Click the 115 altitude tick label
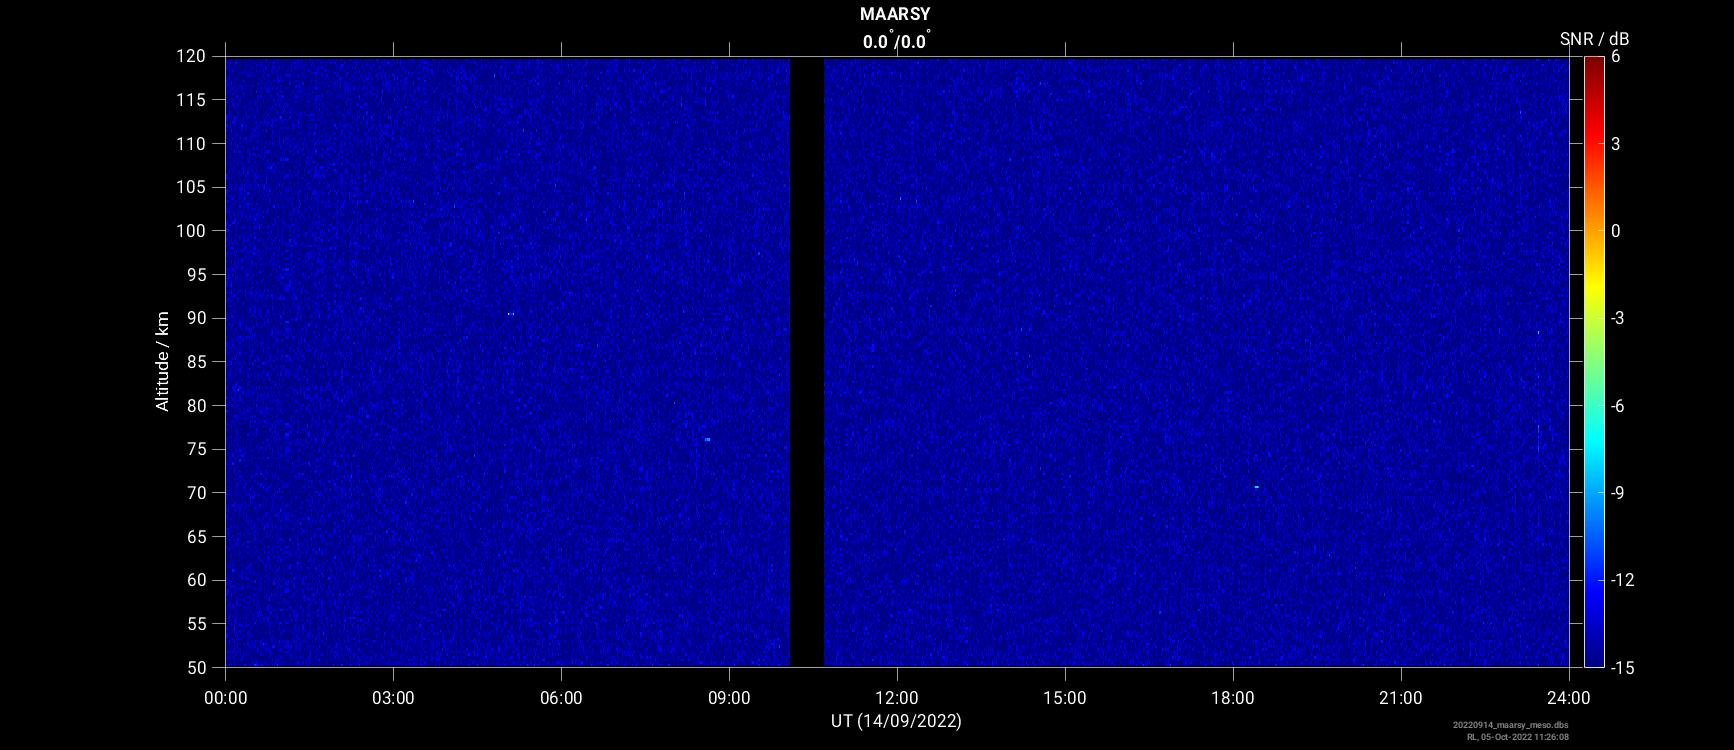Screen dimensions: 1734x750 click(193, 100)
